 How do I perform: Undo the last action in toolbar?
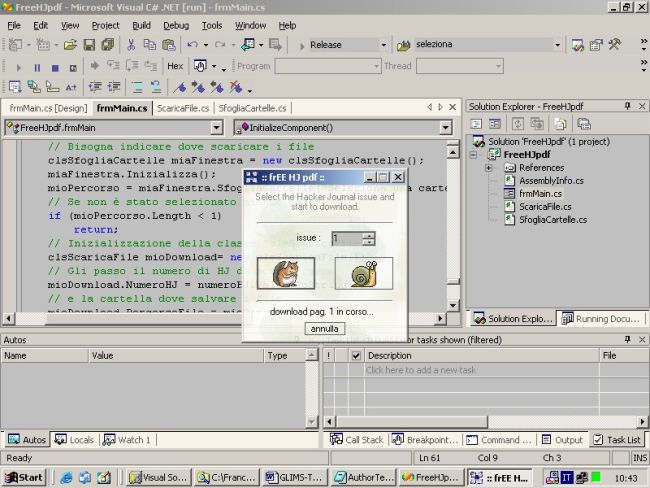(192, 45)
